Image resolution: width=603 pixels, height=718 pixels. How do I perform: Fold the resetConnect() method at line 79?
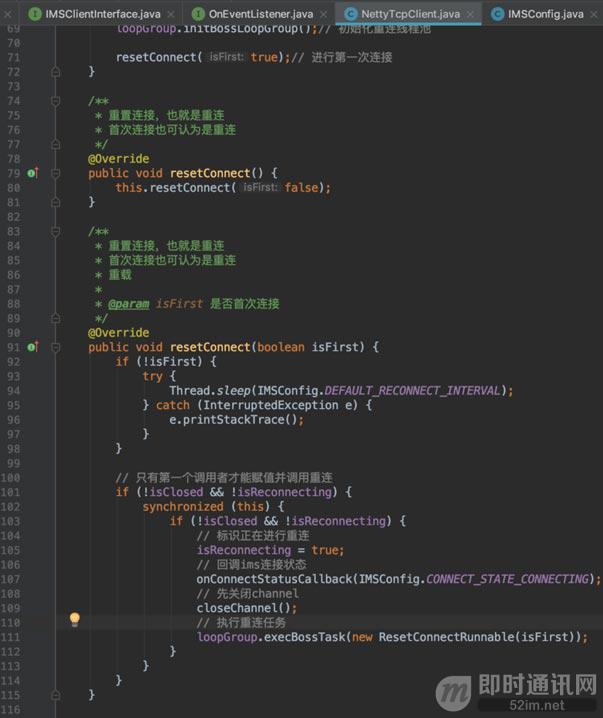[55, 173]
